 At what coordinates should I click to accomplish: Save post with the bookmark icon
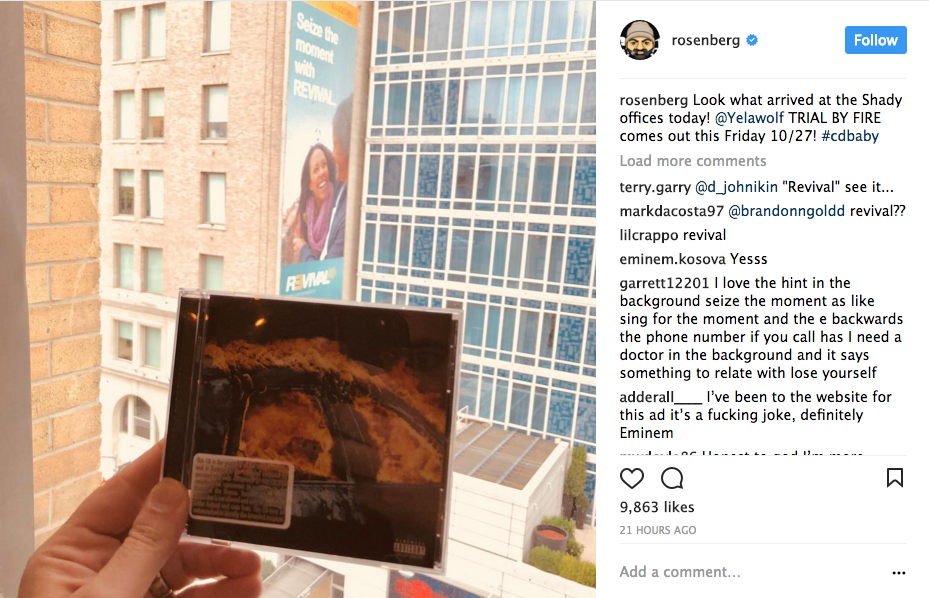[895, 478]
